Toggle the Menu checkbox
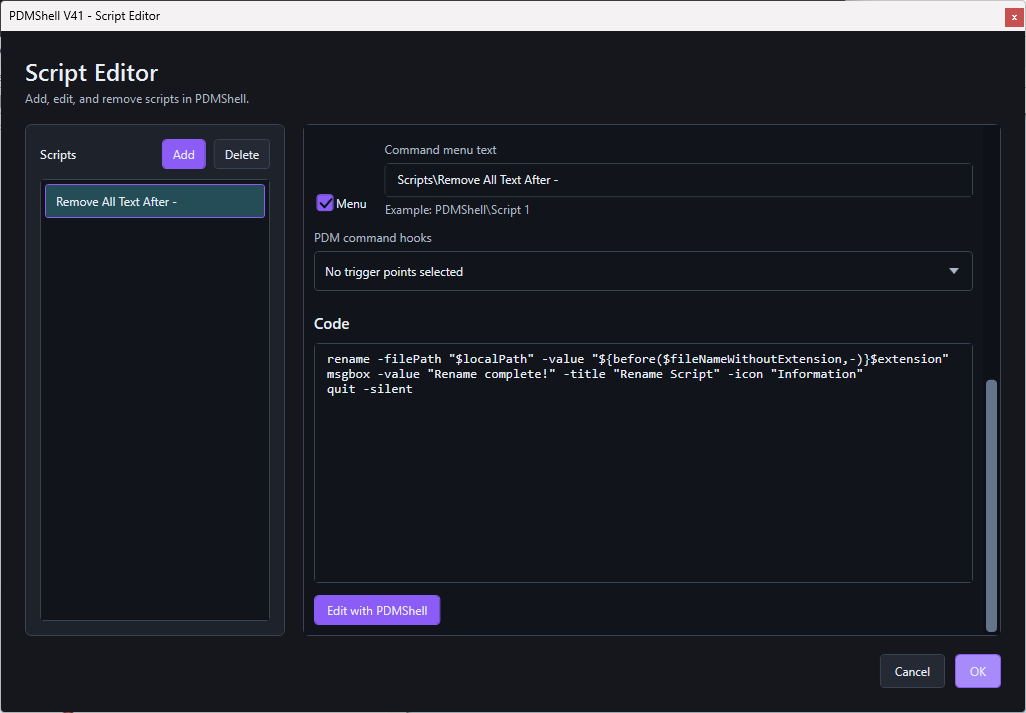 pyautogui.click(x=325, y=203)
